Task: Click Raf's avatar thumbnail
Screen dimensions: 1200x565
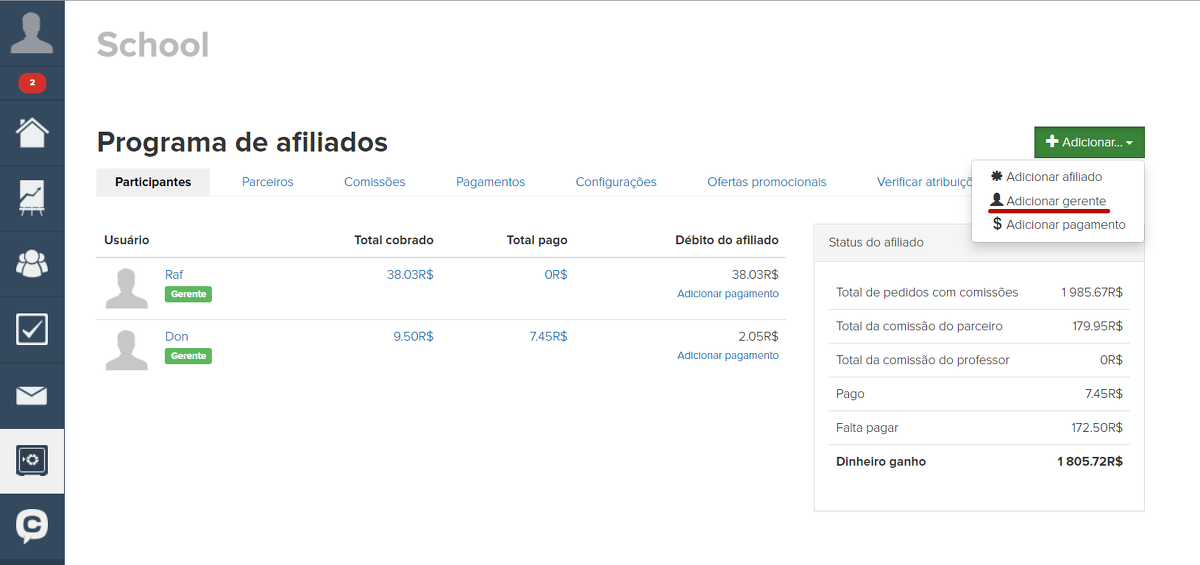Action: click(127, 287)
